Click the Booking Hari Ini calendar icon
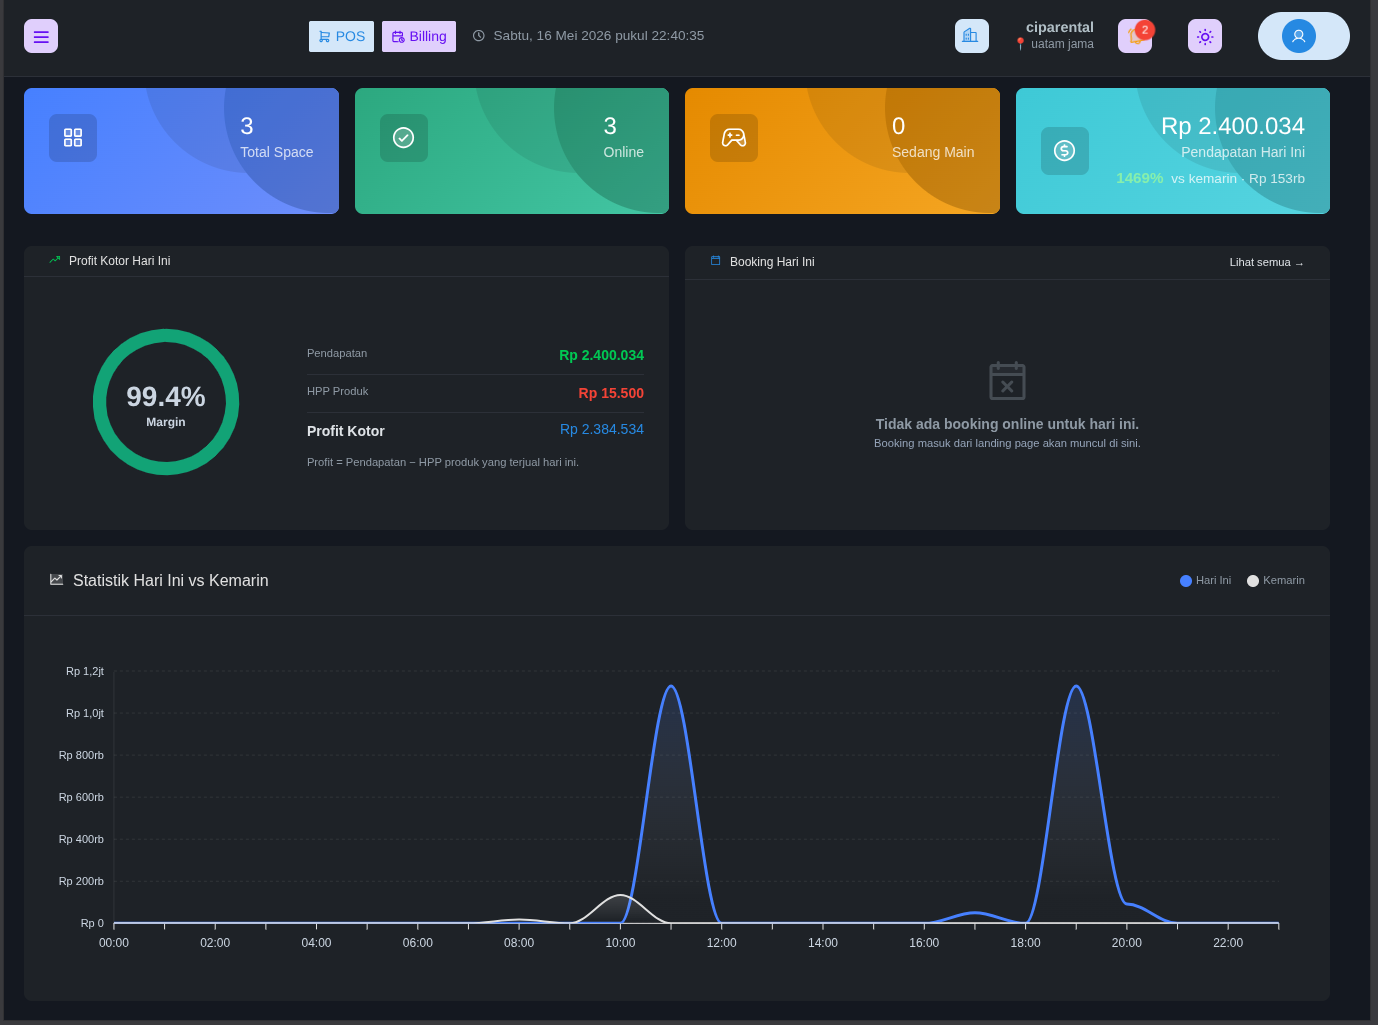Screen dimensions: 1378x1025 715,261
